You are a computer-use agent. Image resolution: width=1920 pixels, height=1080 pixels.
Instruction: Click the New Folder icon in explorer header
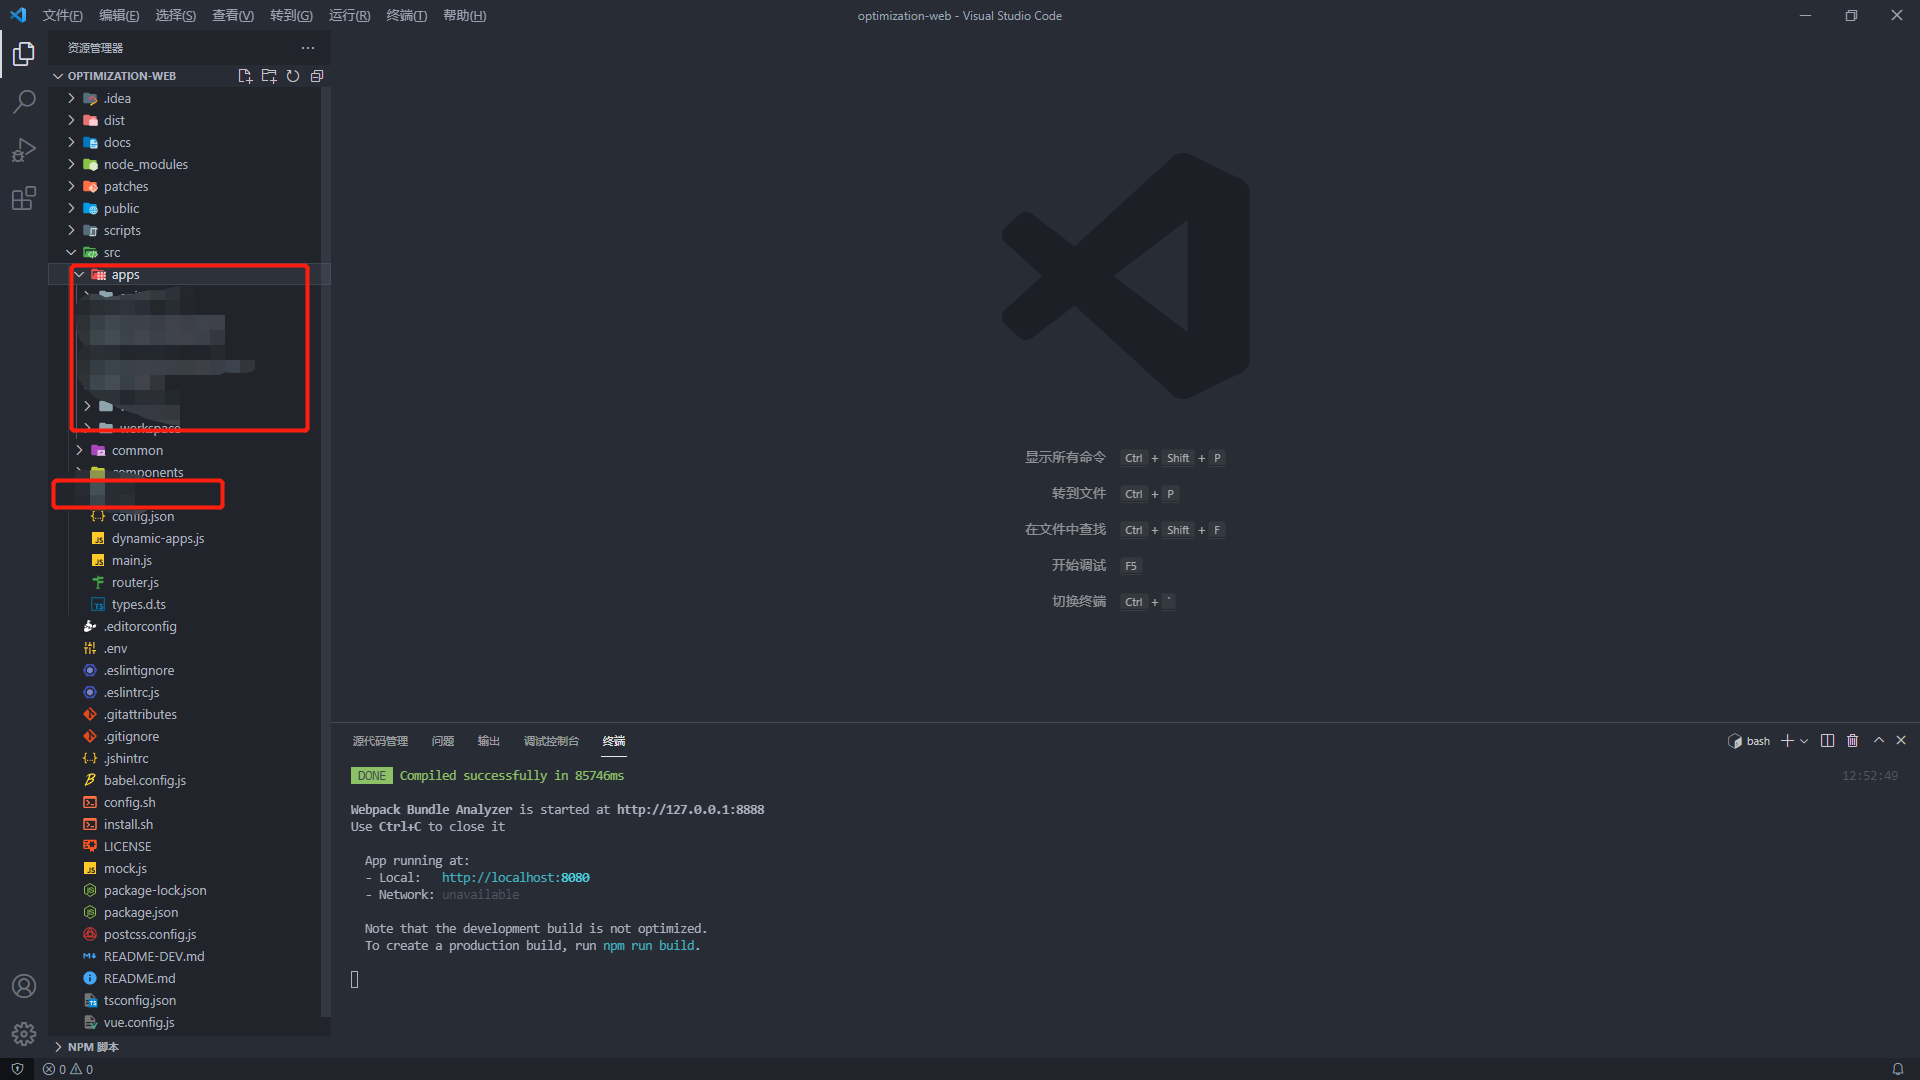click(x=269, y=76)
